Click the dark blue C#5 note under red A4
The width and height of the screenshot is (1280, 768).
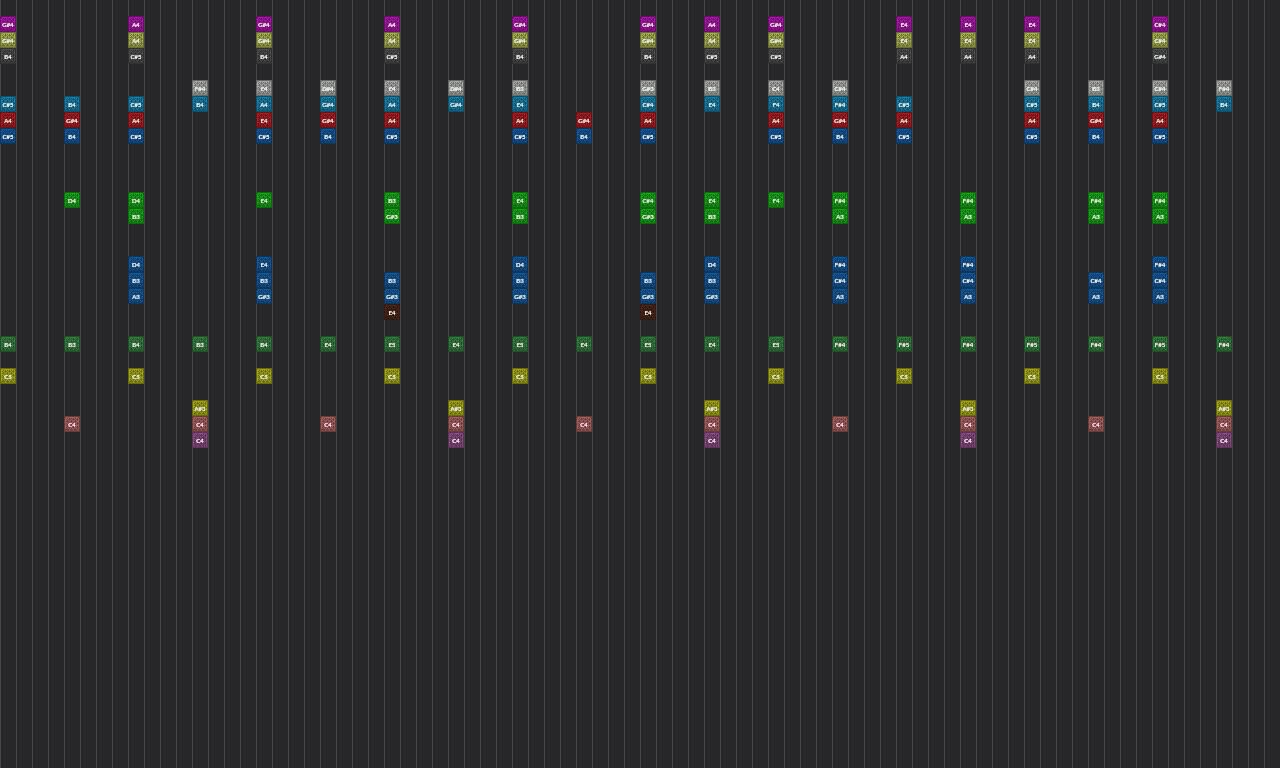point(8,136)
